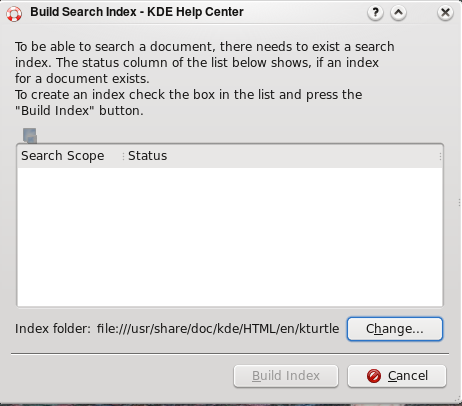Click the dotted handle on the dialog's right edge

click(x=459, y=202)
